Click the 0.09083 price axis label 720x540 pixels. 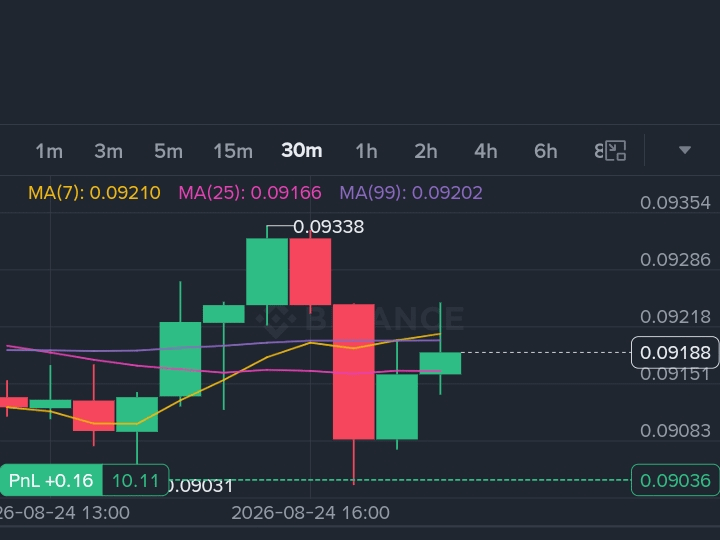[675, 431]
